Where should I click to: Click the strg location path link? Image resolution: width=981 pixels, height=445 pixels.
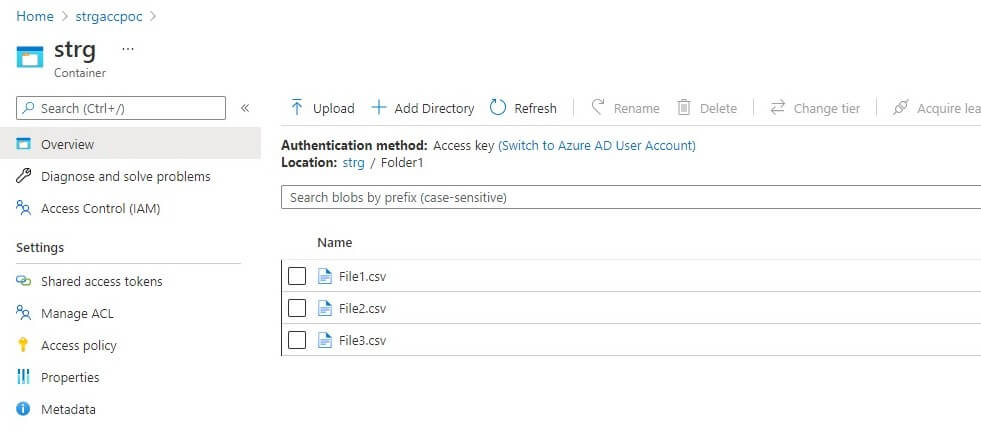click(x=353, y=161)
